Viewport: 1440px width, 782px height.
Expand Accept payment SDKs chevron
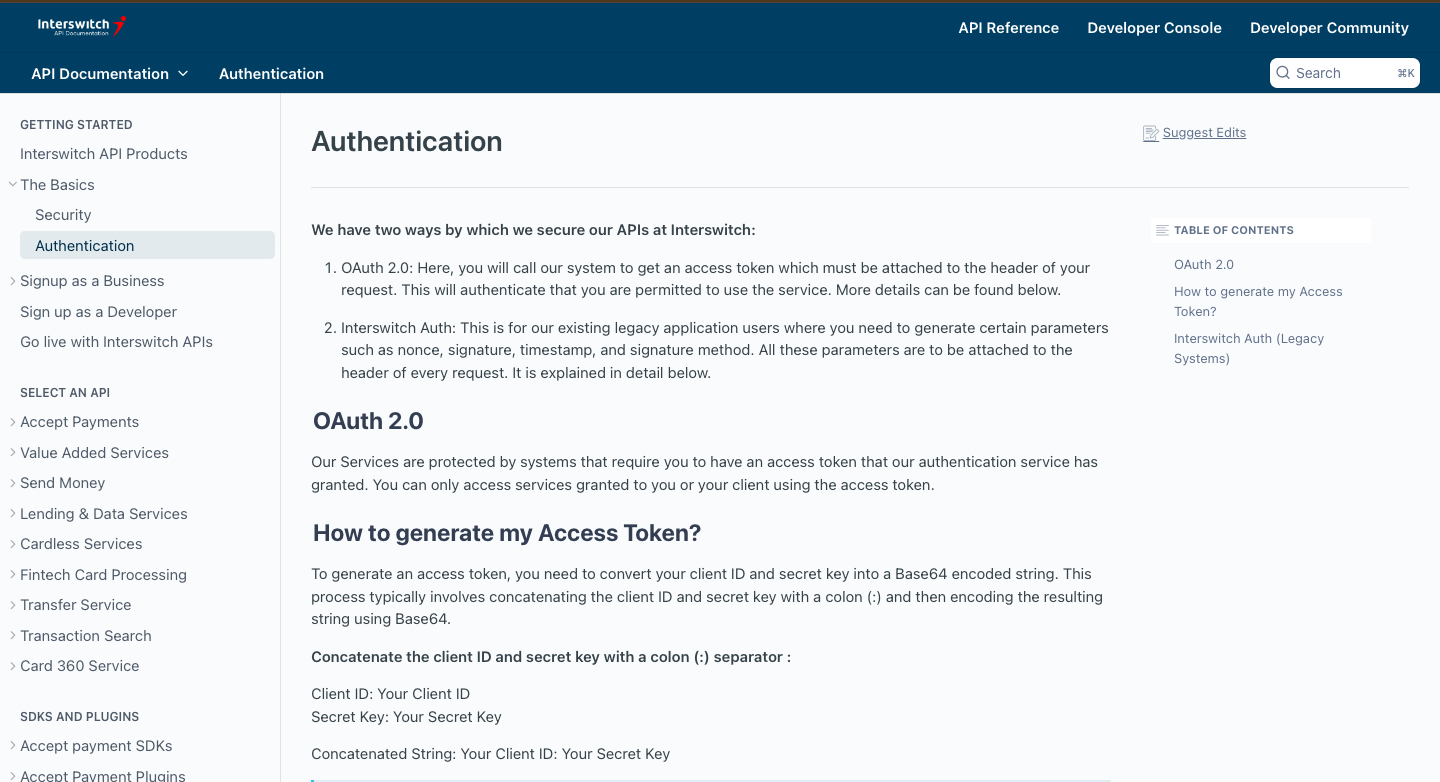click(x=12, y=746)
